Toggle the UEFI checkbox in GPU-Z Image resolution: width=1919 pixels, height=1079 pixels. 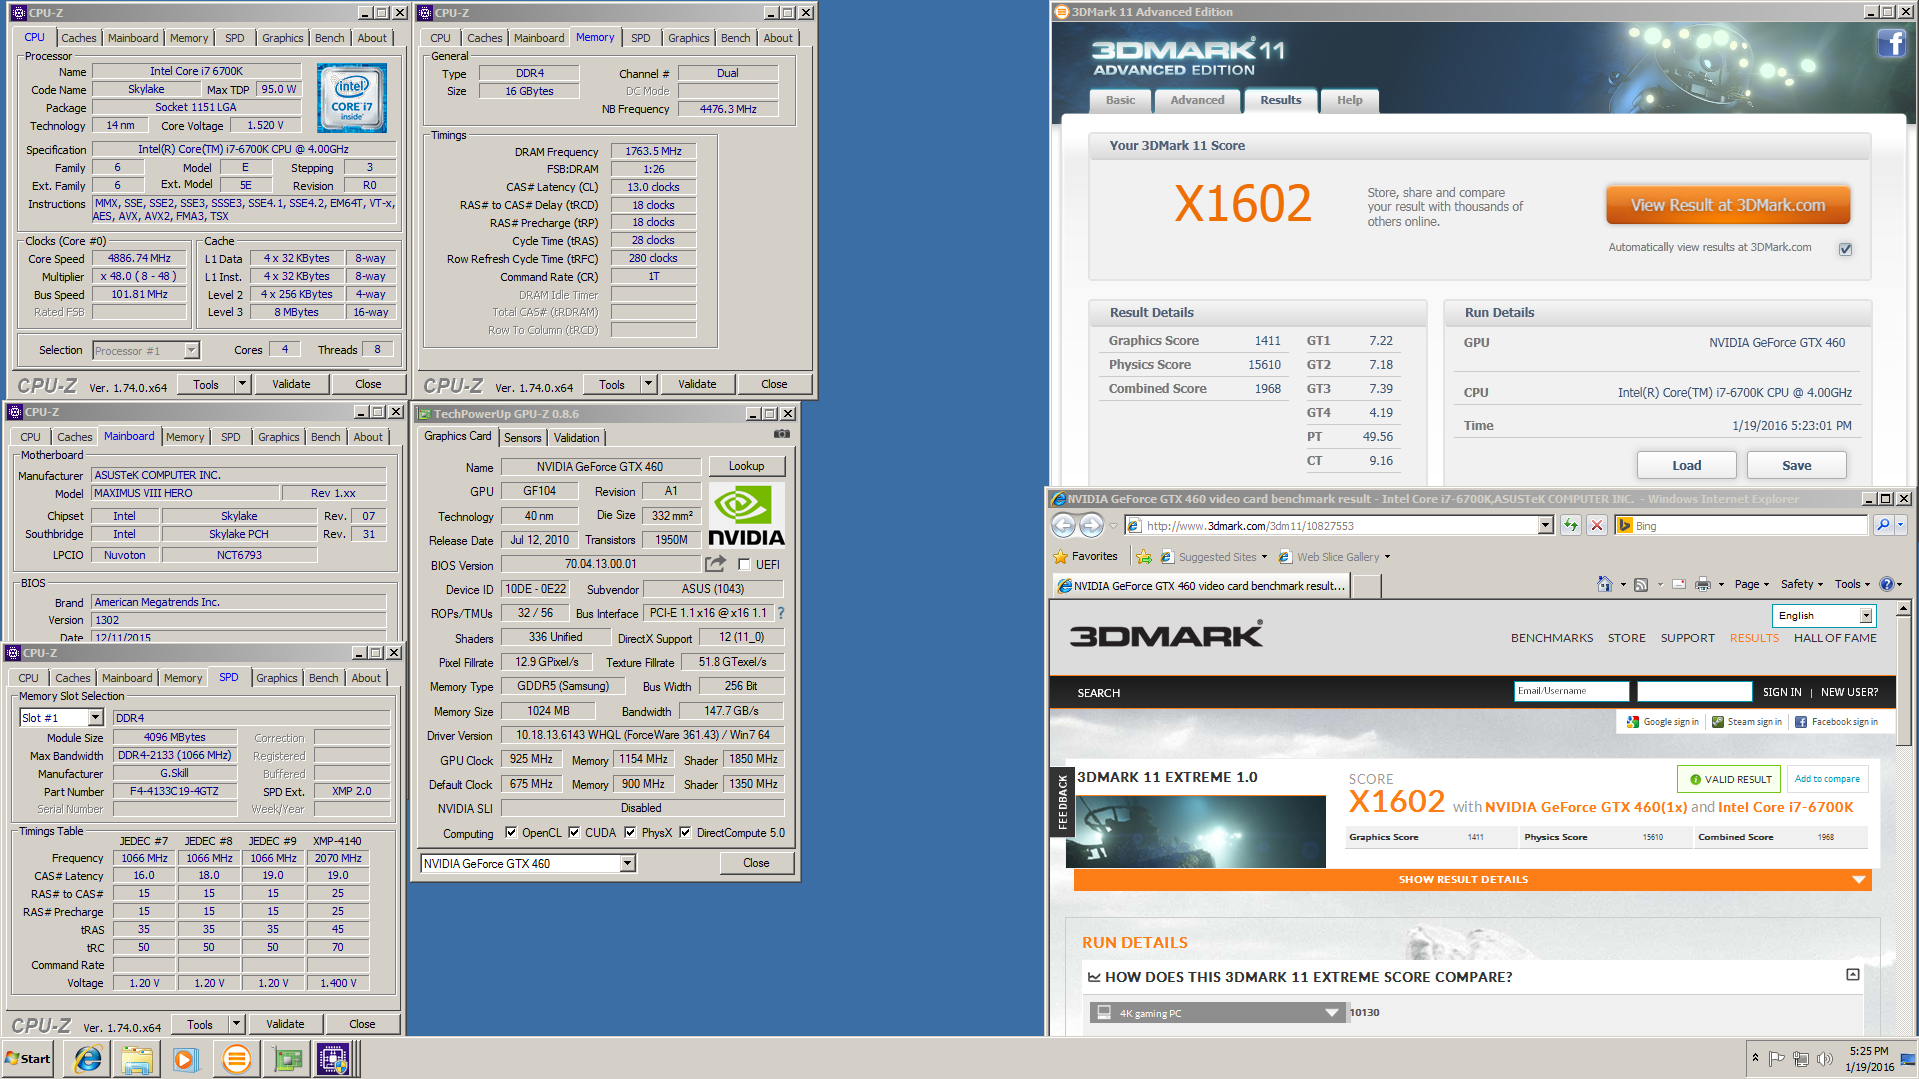point(743,565)
